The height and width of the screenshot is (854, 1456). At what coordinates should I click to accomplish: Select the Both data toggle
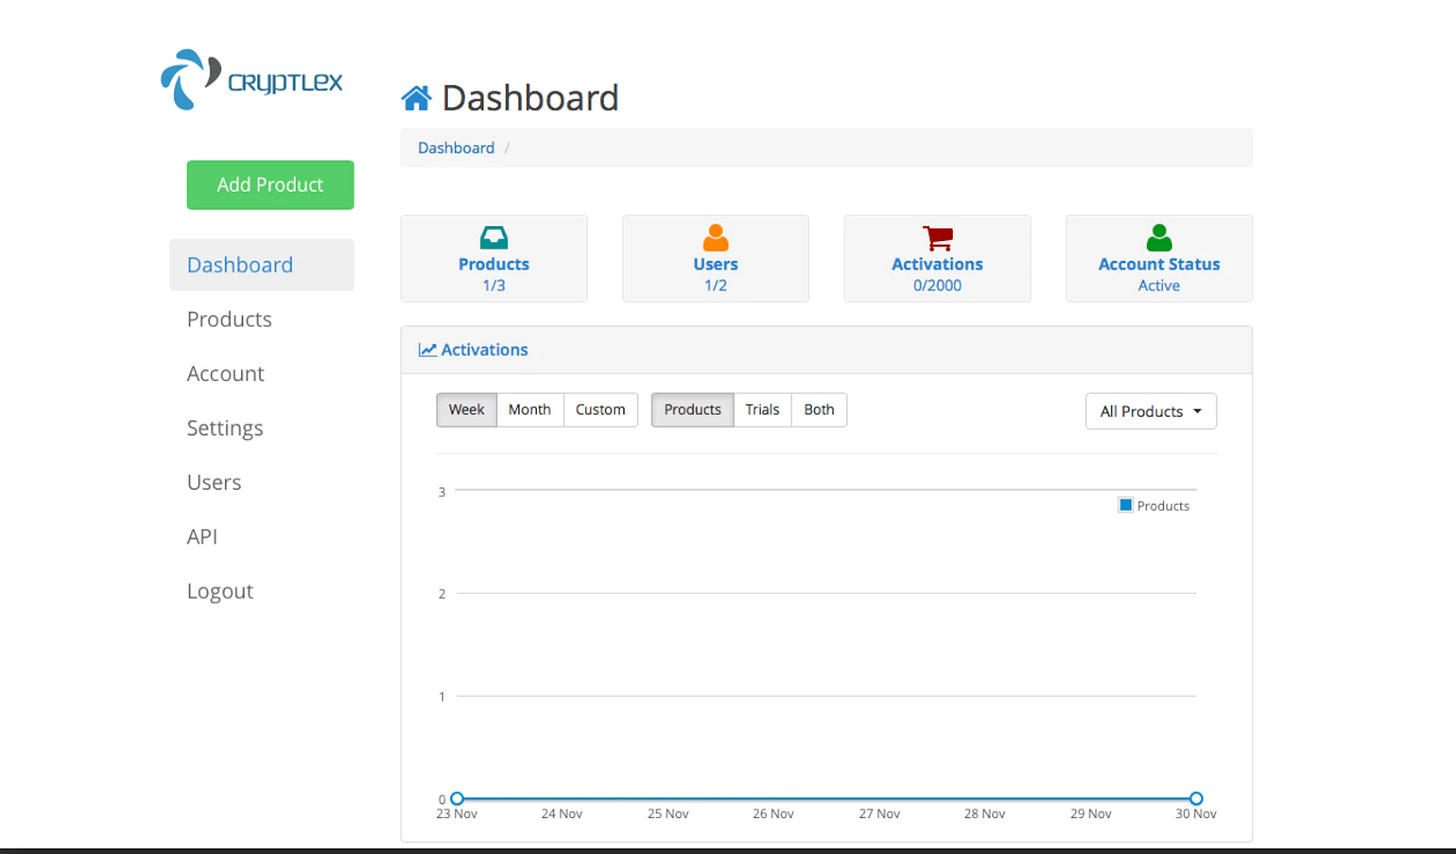(818, 410)
